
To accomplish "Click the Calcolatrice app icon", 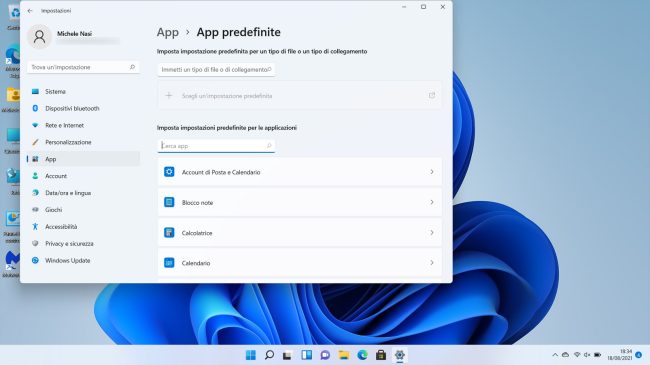I will pyautogui.click(x=169, y=232).
